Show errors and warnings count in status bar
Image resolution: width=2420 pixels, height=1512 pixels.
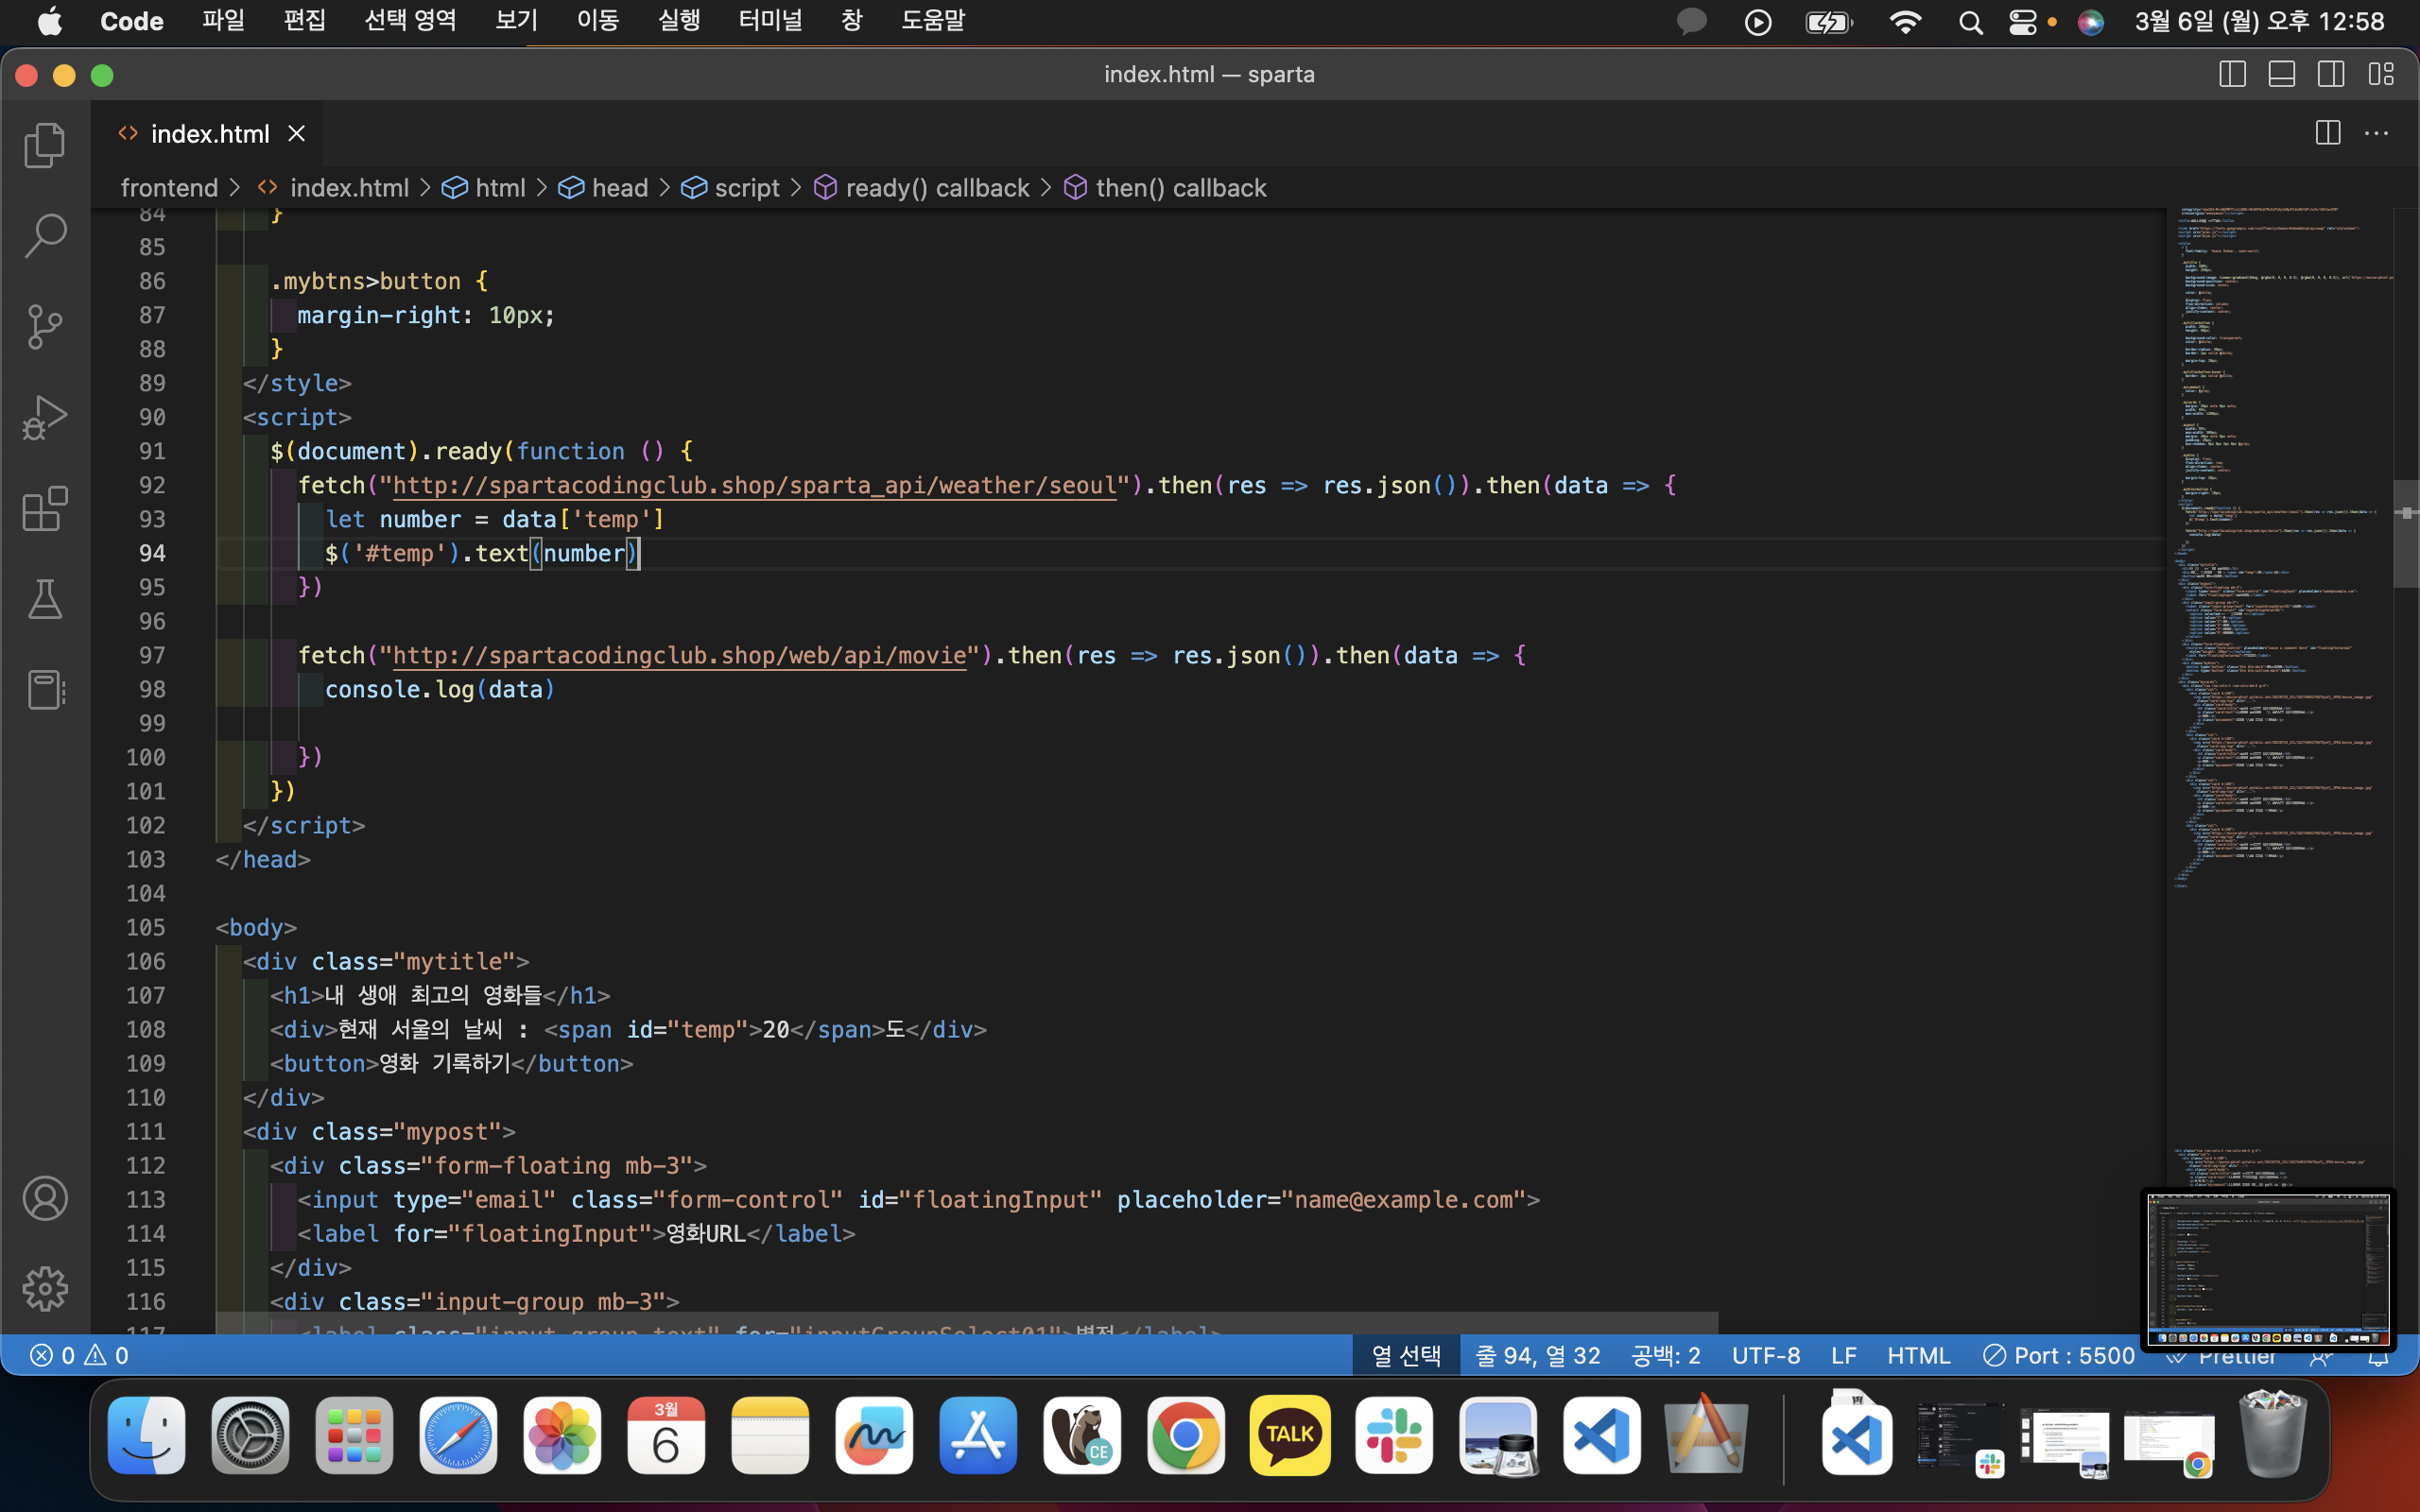[x=79, y=1355]
